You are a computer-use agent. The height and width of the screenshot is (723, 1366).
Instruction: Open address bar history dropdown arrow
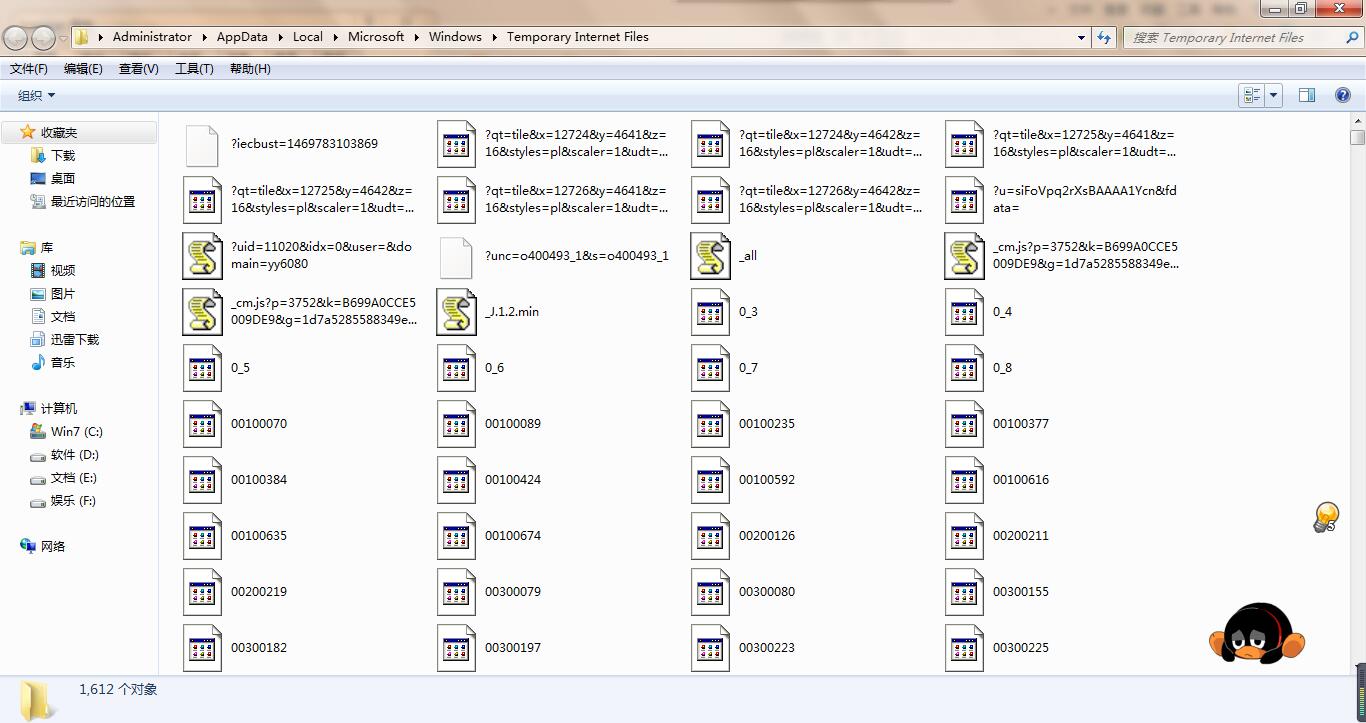[x=1081, y=38]
